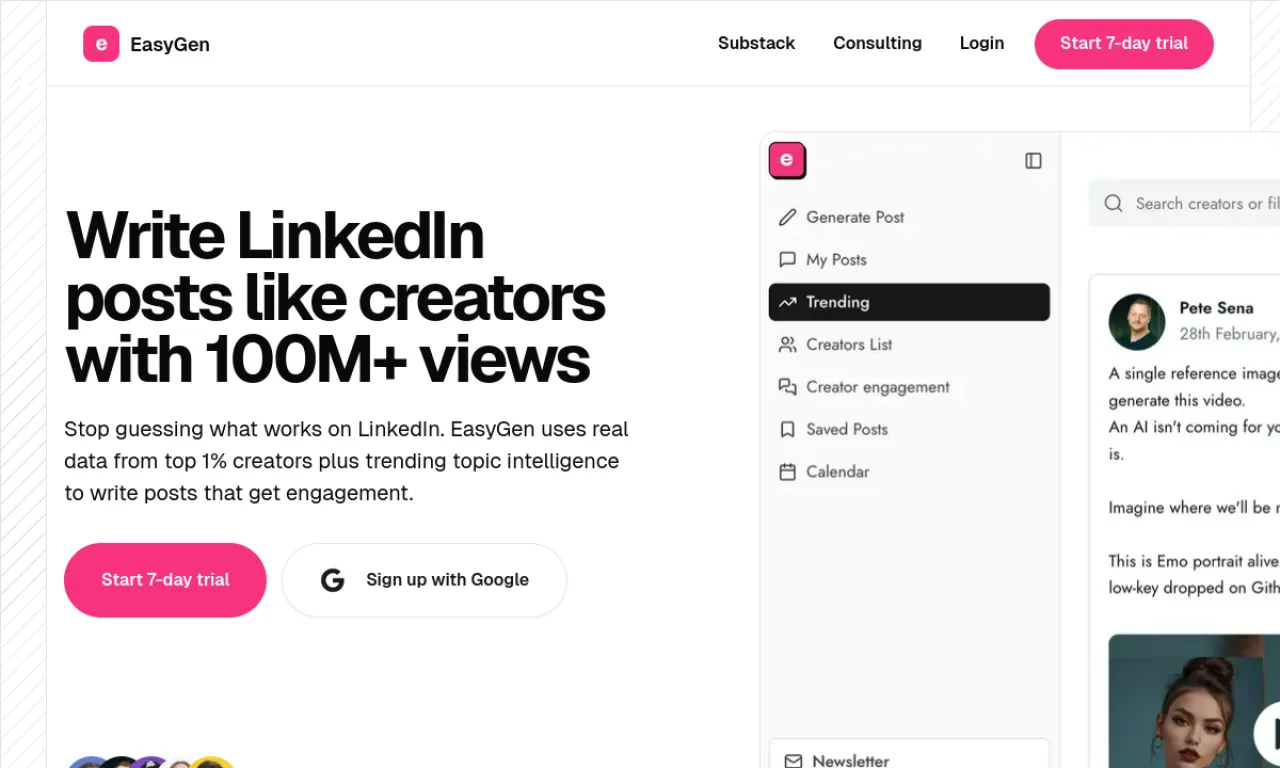
Task: Click the Generate Post pencil icon
Action: pos(788,217)
